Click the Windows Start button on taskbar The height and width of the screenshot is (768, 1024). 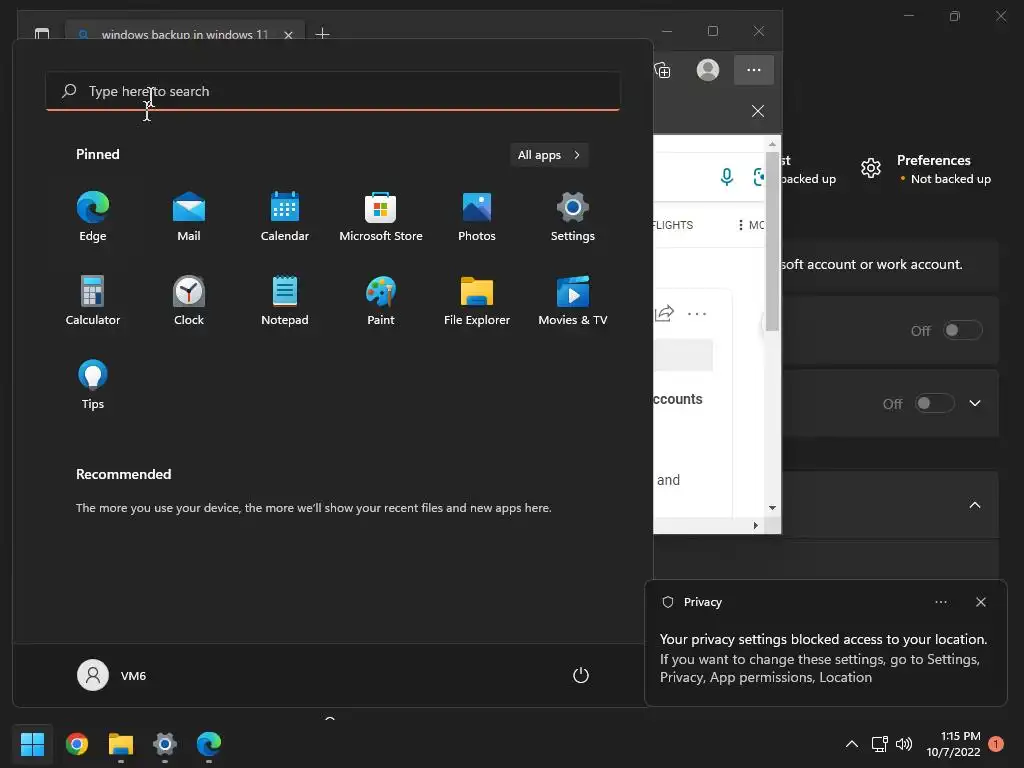[x=32, y=744]
